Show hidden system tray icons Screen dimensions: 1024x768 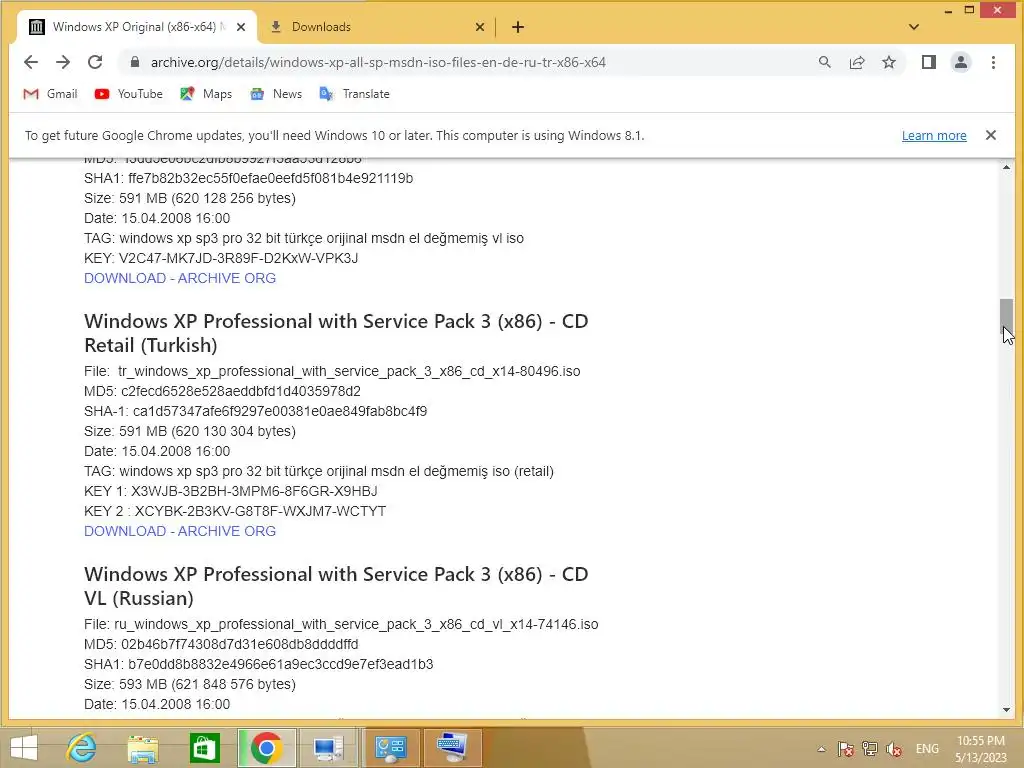pos(821,749)
